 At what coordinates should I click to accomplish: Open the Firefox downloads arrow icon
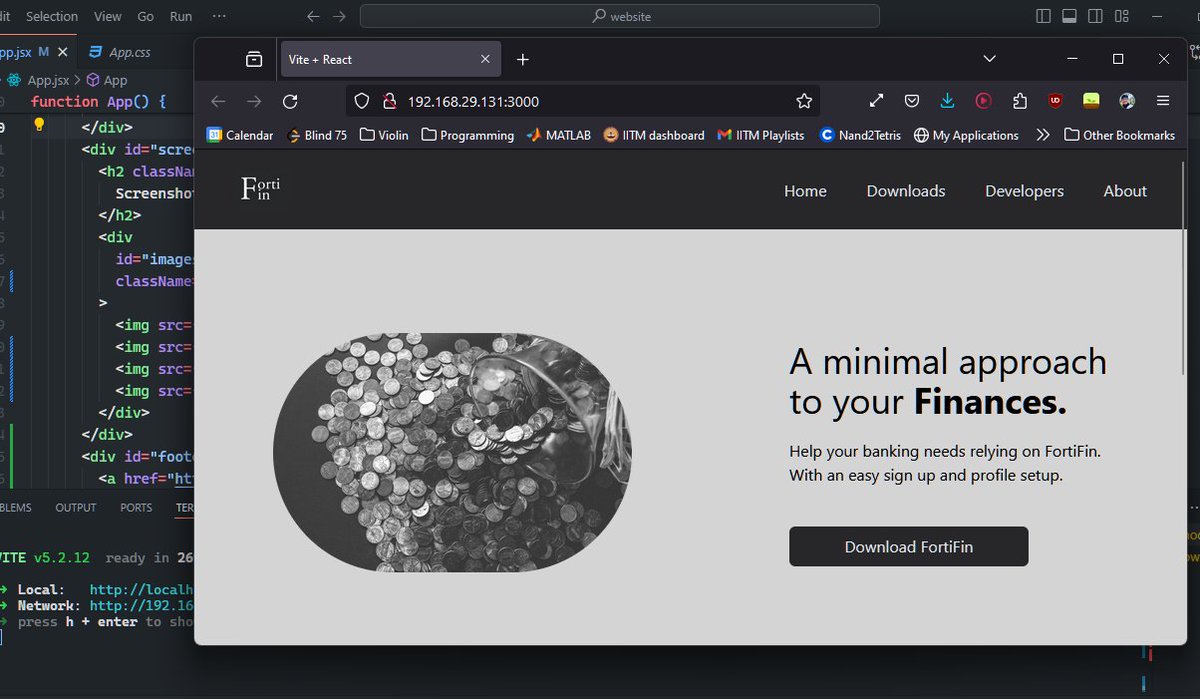click(948, 101)
